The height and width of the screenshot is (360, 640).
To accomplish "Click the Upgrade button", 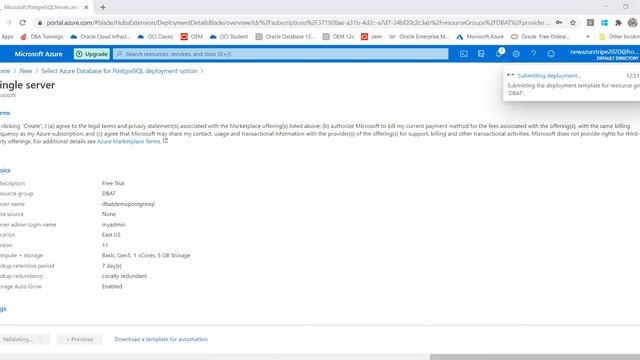I will pos(92,54).
